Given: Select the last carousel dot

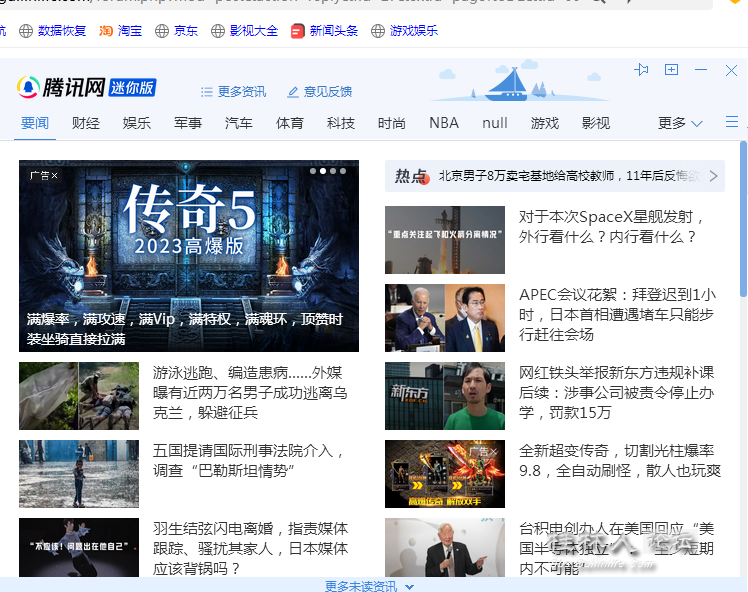Looking at the screenshot, I should point(343,171).
